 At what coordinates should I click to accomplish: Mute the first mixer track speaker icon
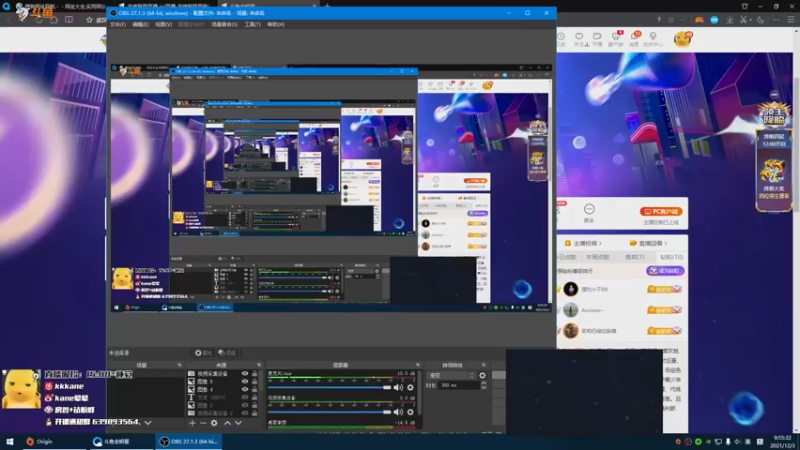398,387
